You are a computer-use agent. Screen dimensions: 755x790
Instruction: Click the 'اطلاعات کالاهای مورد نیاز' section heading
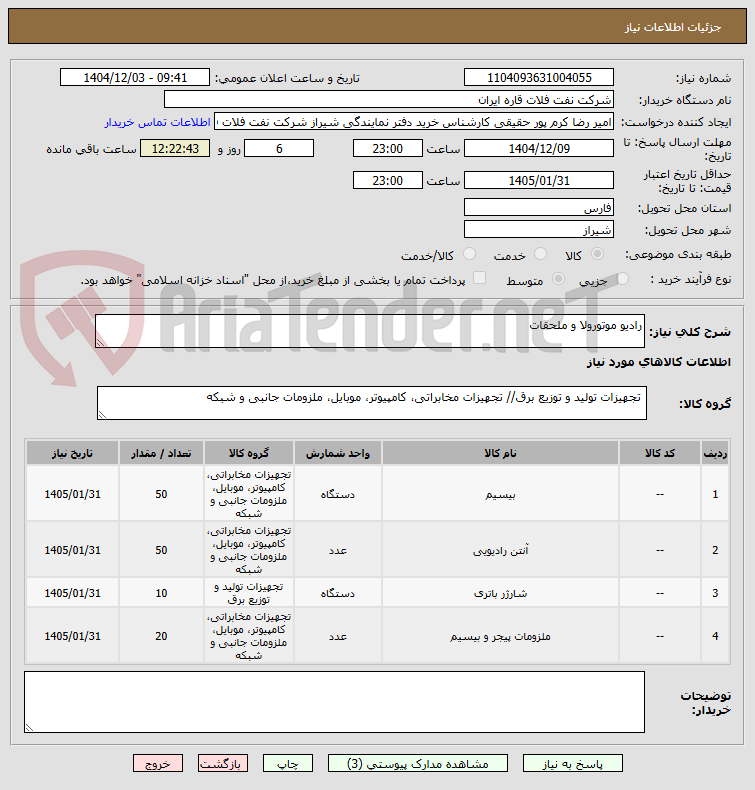click(x=659, y=362)
